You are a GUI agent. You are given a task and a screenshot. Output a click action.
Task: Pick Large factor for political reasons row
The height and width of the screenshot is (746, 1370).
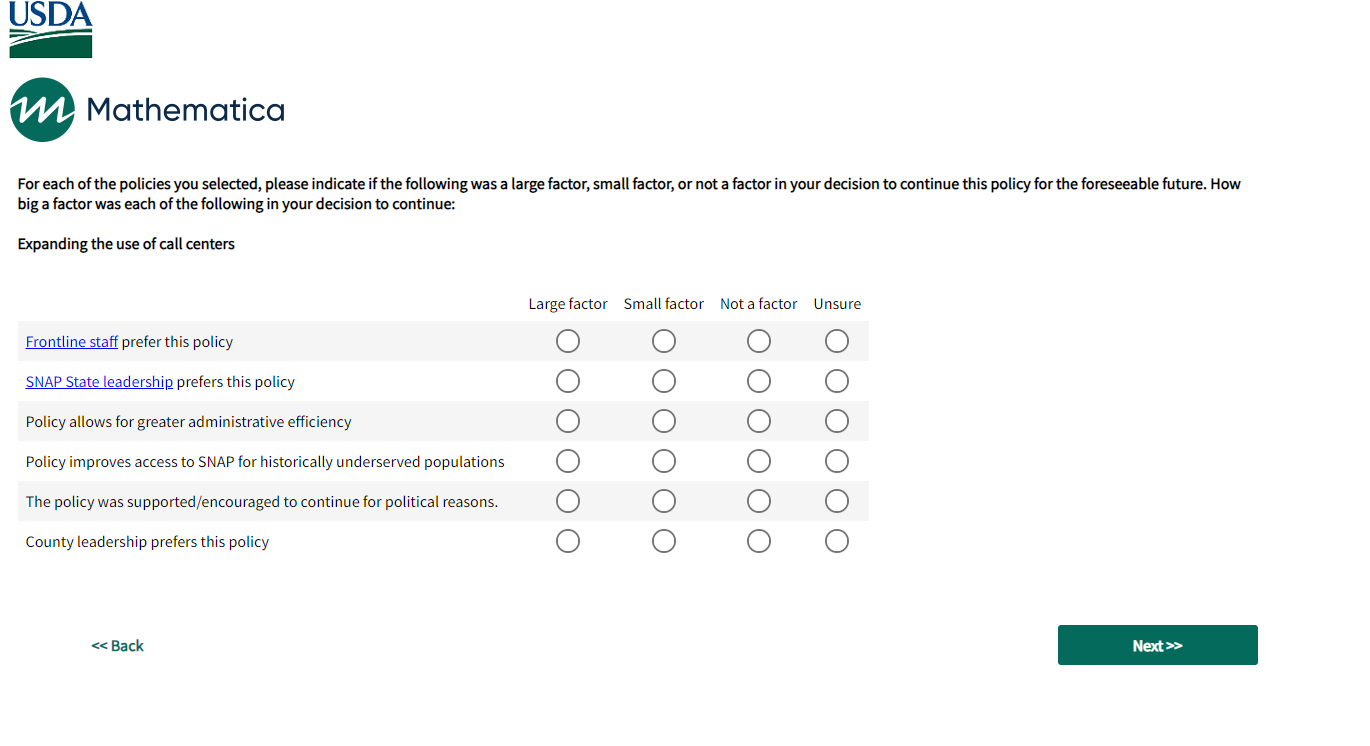click(568, 502)
